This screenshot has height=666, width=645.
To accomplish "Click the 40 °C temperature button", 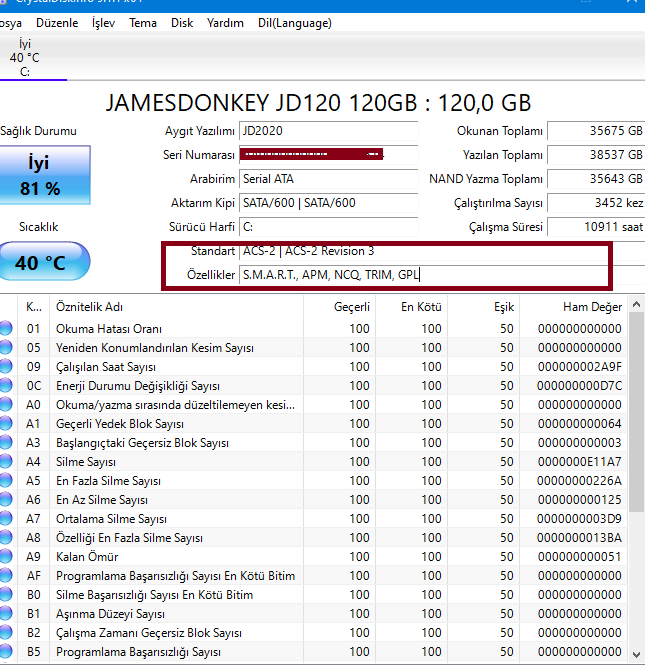I will [45, 261].
